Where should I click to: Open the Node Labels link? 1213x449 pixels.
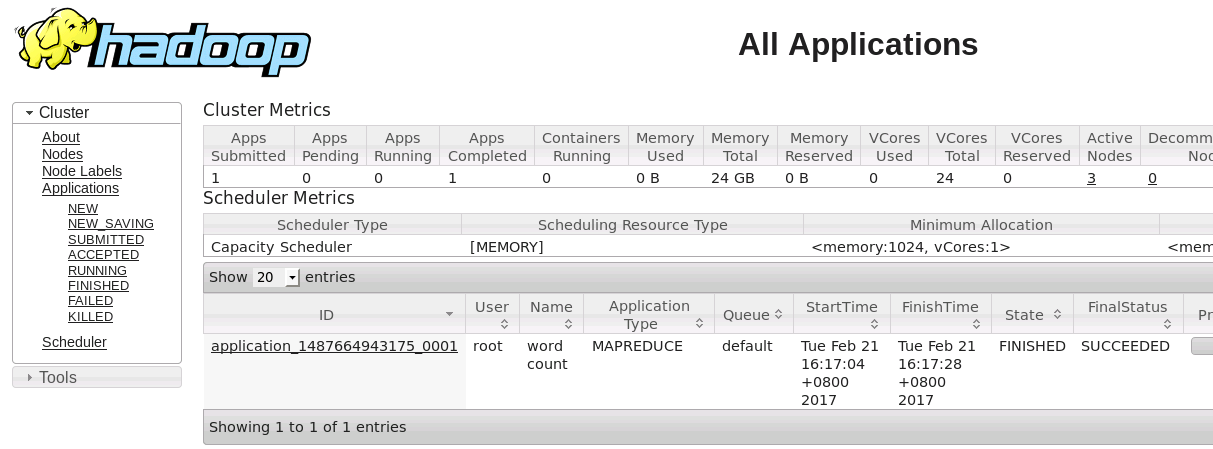pos(82,171)
